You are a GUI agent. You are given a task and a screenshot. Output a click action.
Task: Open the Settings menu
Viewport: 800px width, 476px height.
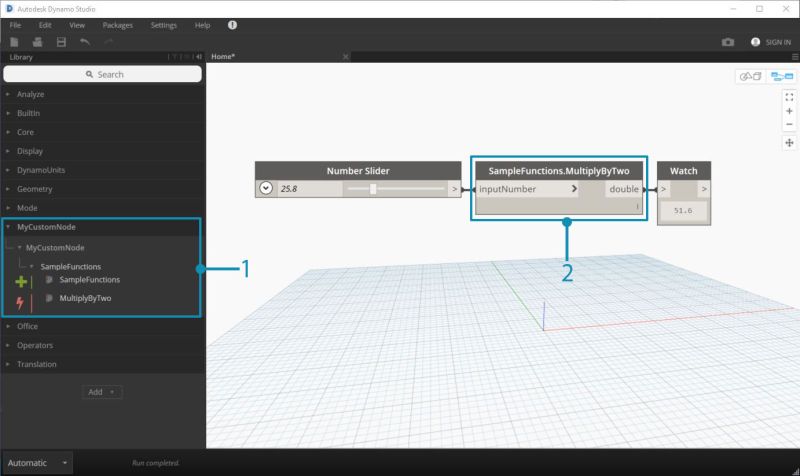point(163,25)
